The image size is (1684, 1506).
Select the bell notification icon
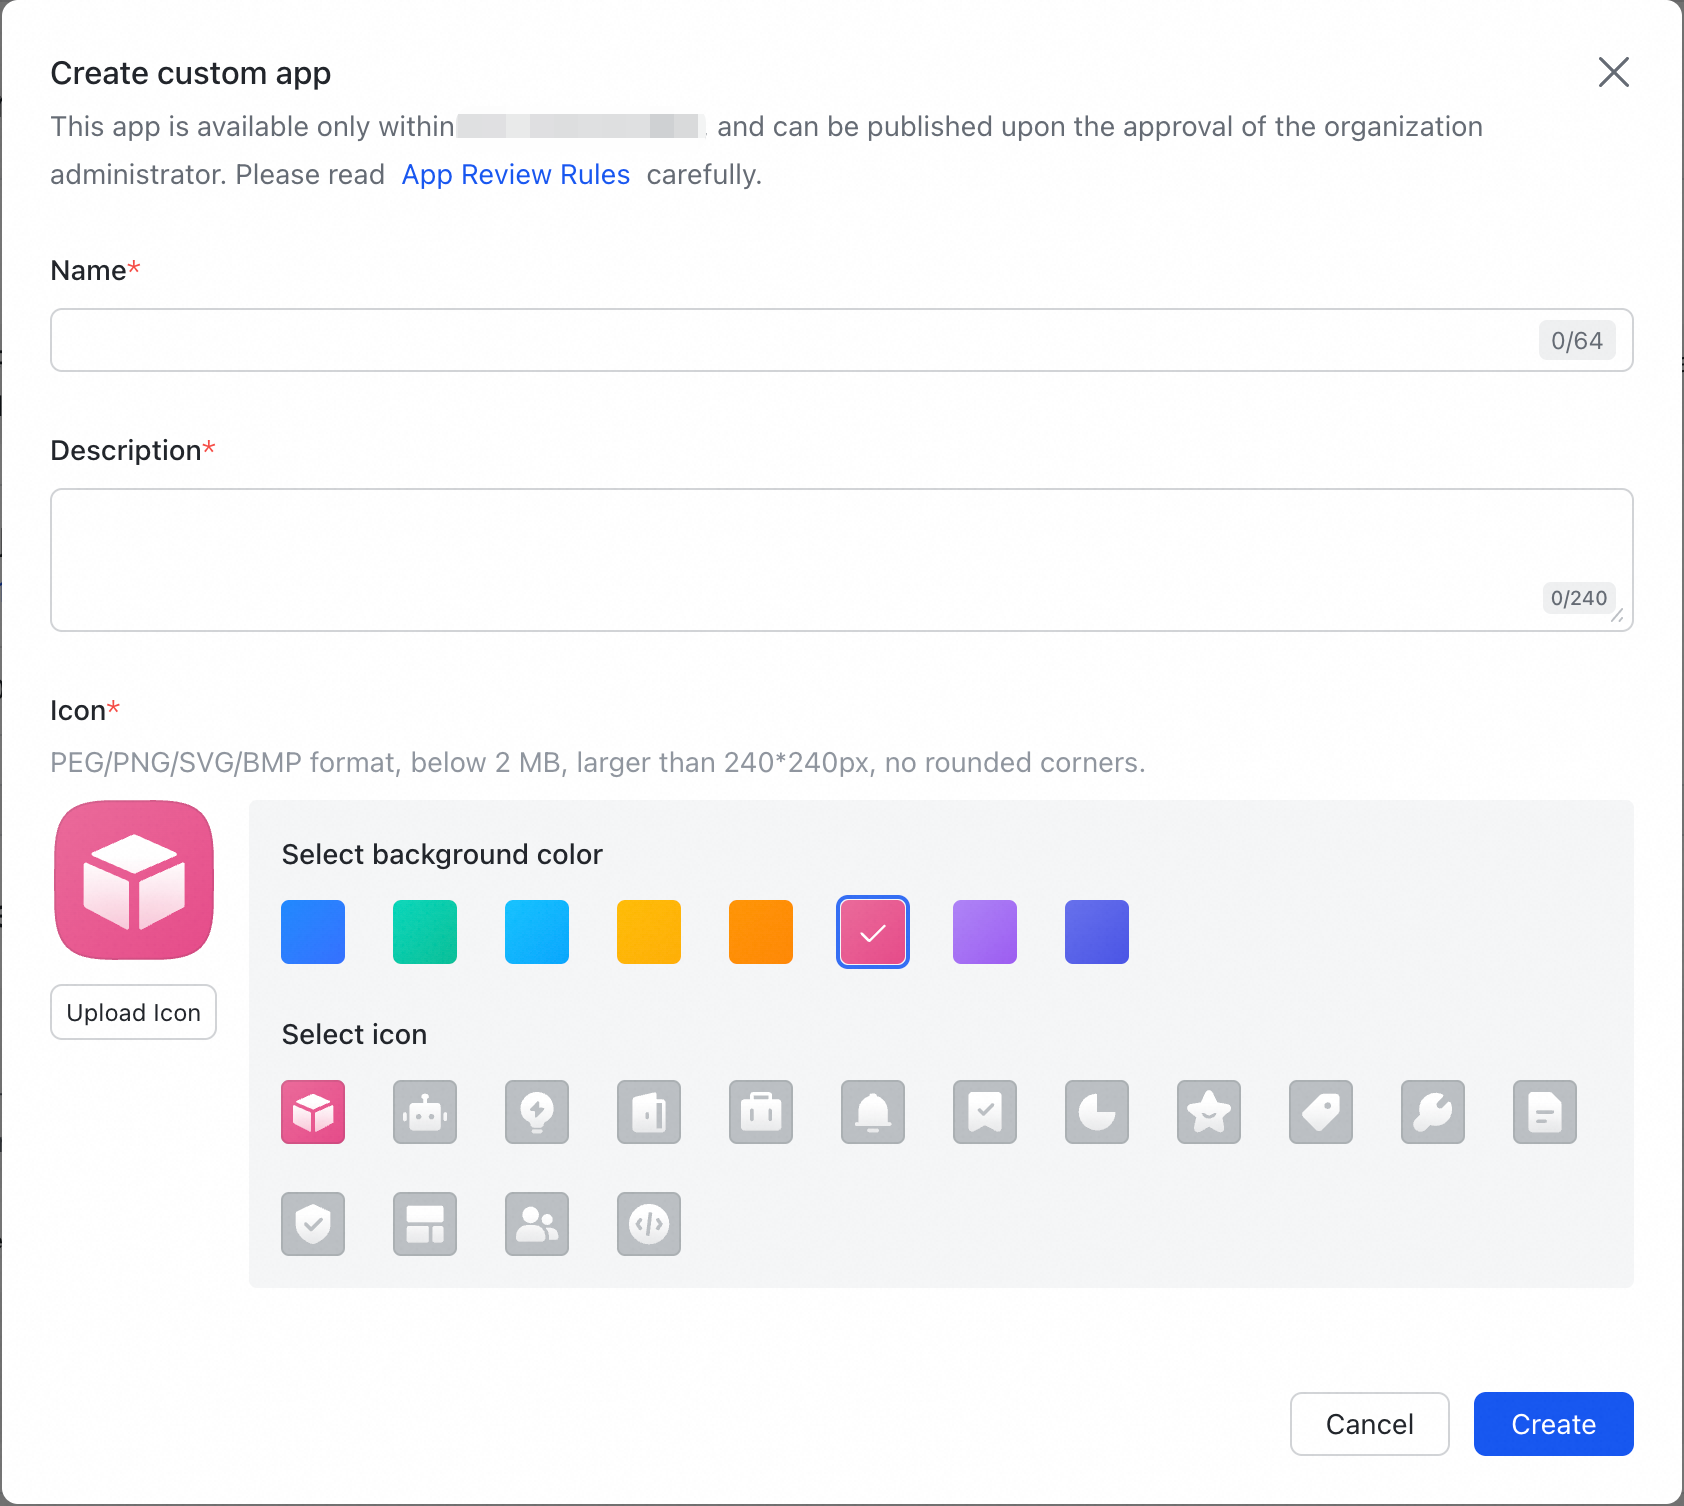pyautogui.click(x=873, y=1112)
